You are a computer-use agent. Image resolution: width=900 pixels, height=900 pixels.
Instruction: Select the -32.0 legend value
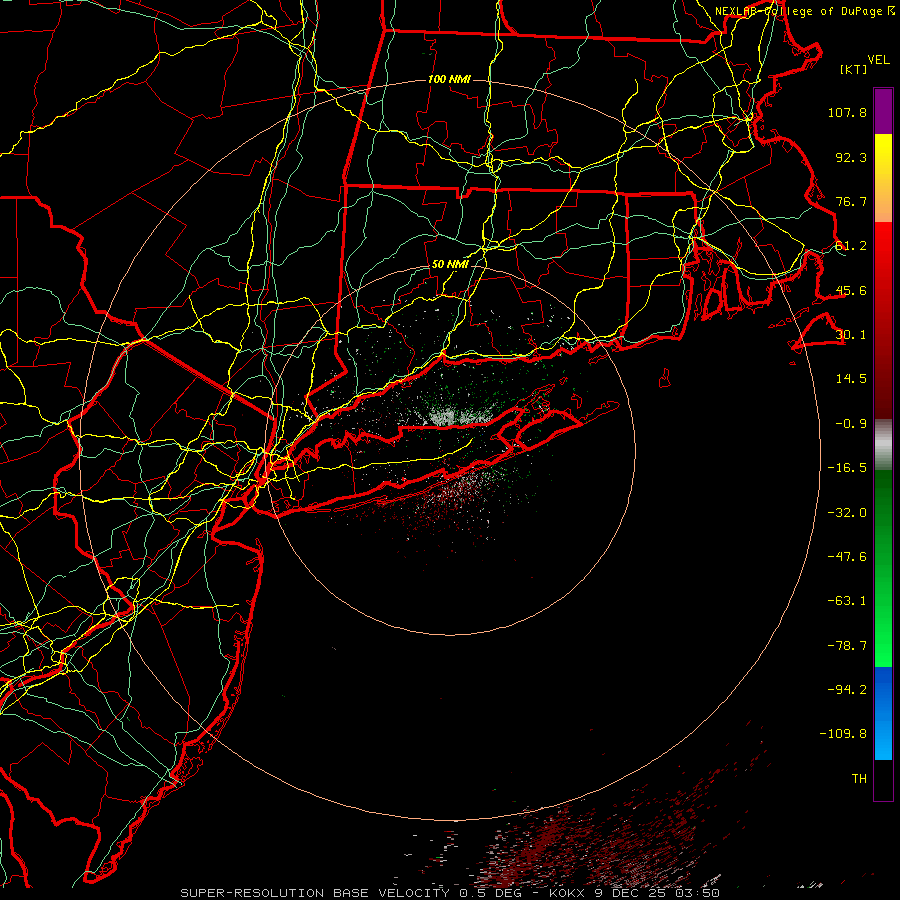[x=847, y=513]
